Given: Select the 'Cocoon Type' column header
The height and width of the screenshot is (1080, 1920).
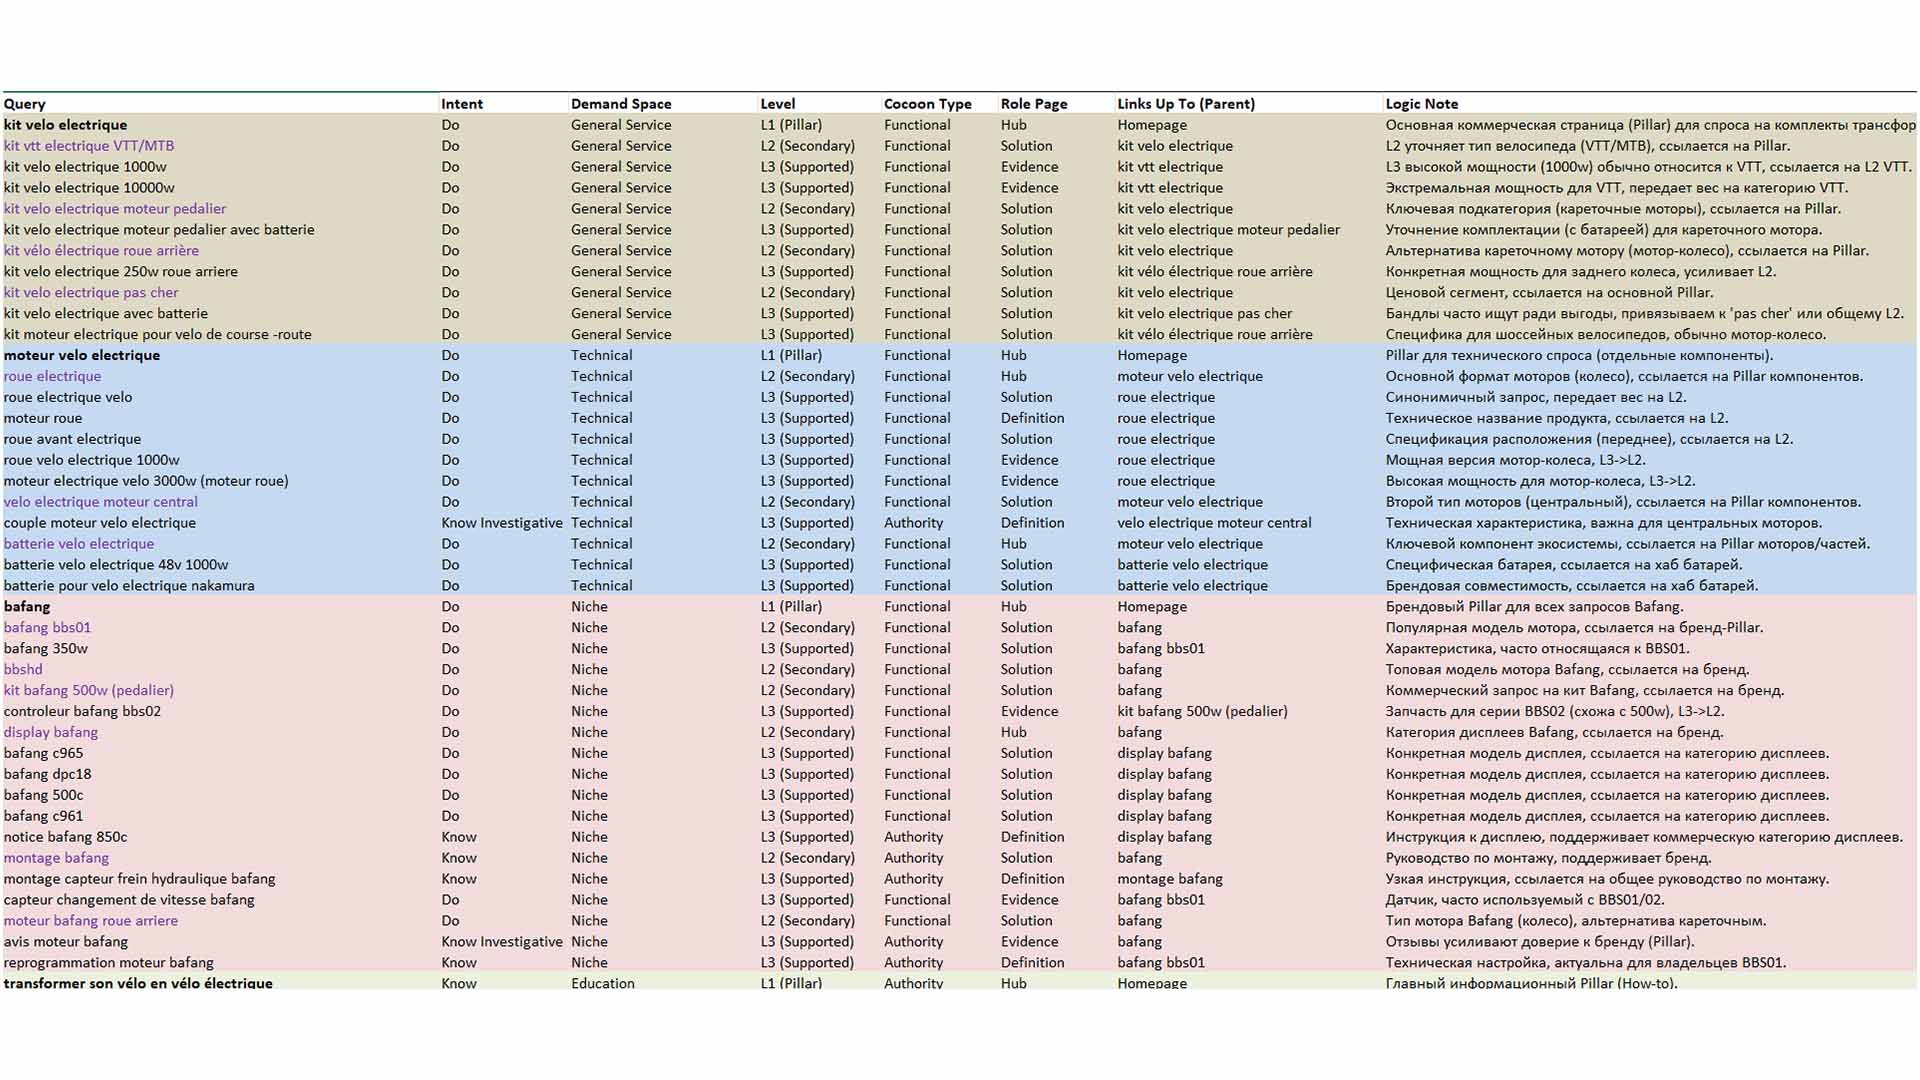Looking at the screenshot, I should tap(927, 104).
